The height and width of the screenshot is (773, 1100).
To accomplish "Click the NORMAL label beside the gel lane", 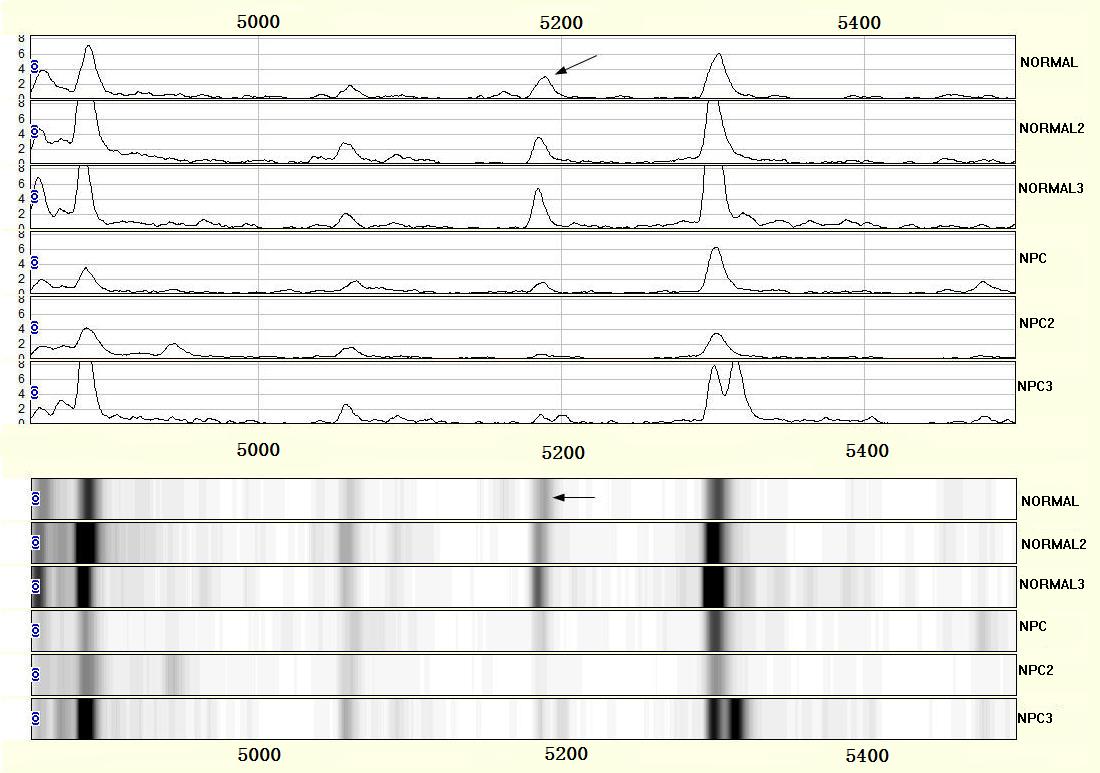I will (1049, 502).
